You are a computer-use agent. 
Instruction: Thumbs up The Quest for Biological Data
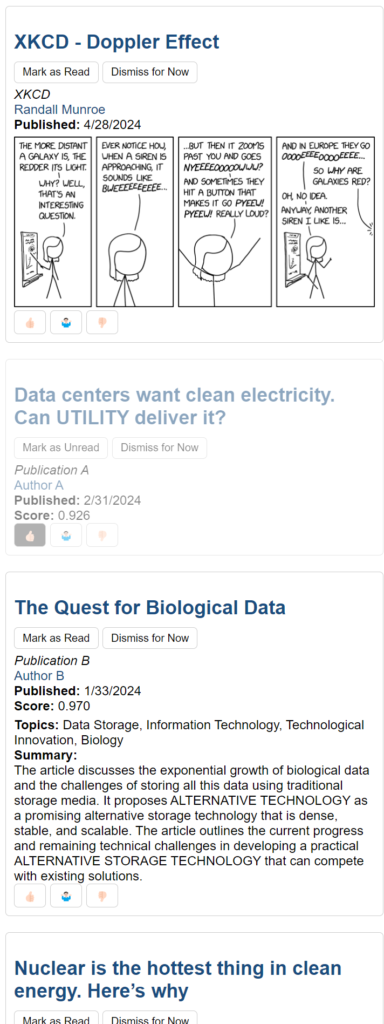click(29, 897)
